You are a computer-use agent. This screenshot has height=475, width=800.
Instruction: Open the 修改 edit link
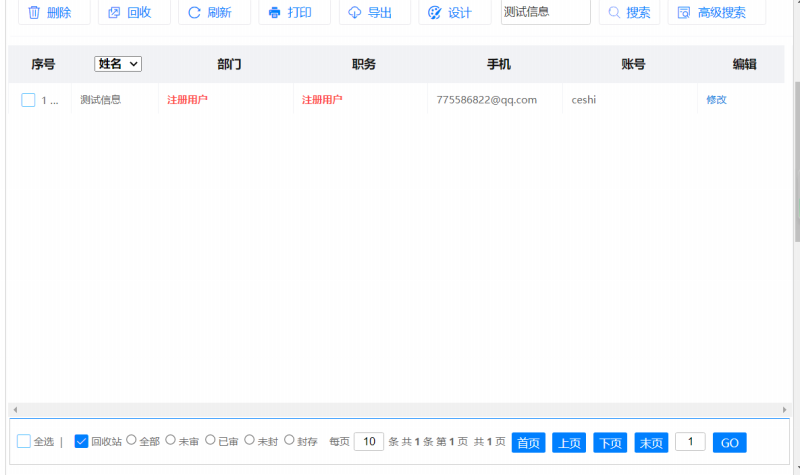(x=716, y=100)
